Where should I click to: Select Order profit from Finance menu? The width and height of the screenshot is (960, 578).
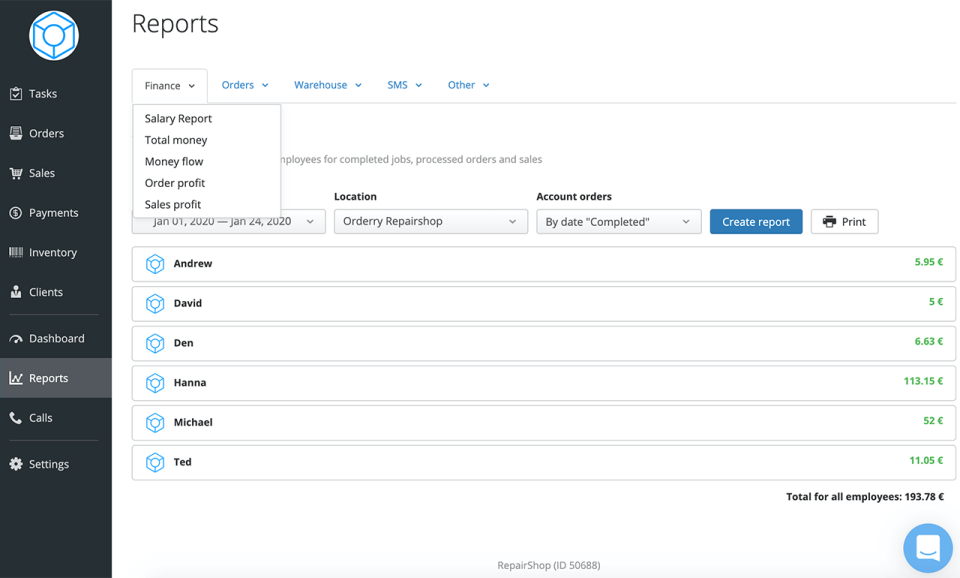[174, 183]
